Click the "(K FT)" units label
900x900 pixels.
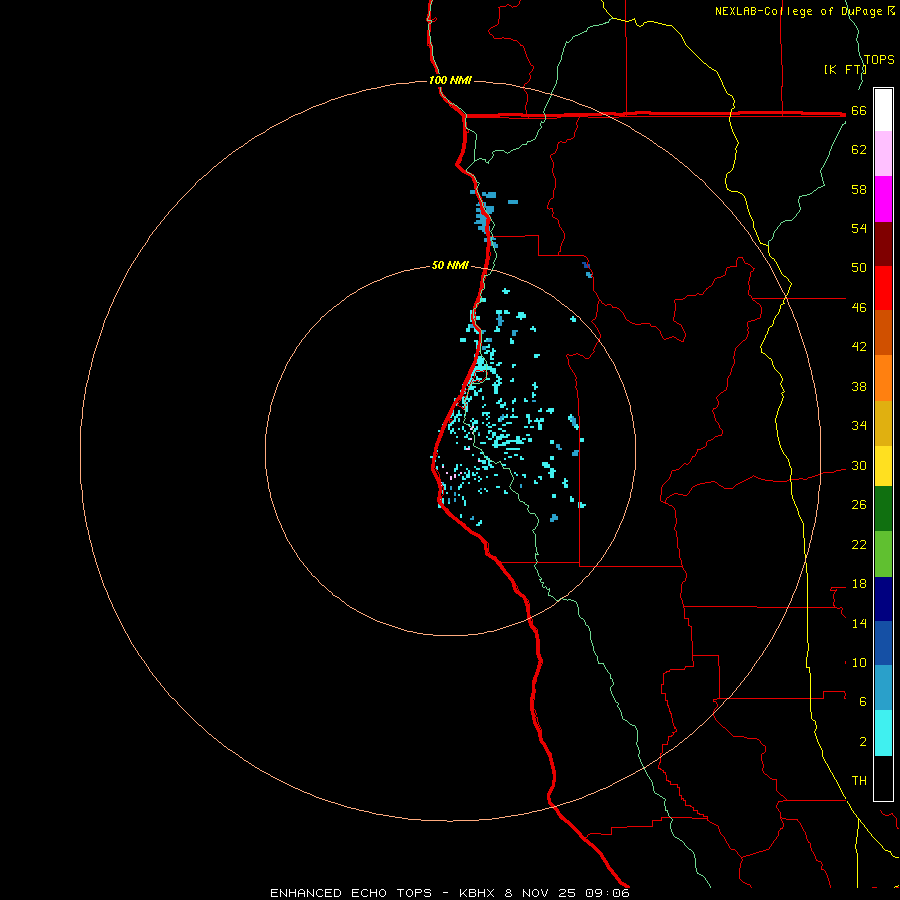[845, 70]
